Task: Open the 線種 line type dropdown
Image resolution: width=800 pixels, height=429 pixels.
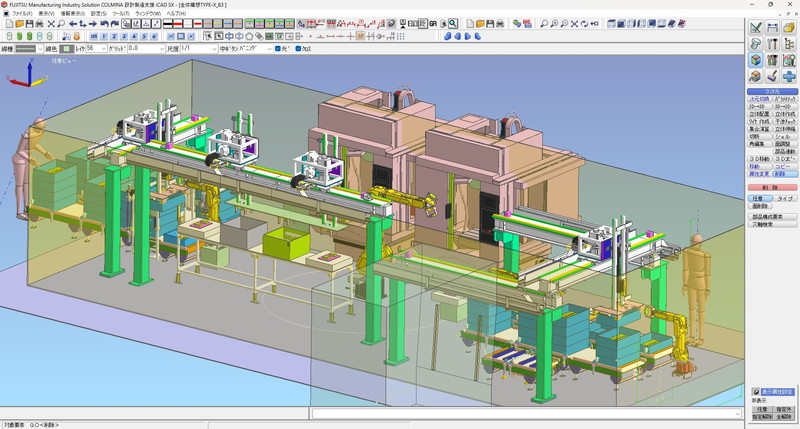Action: (x=39, y=48)
